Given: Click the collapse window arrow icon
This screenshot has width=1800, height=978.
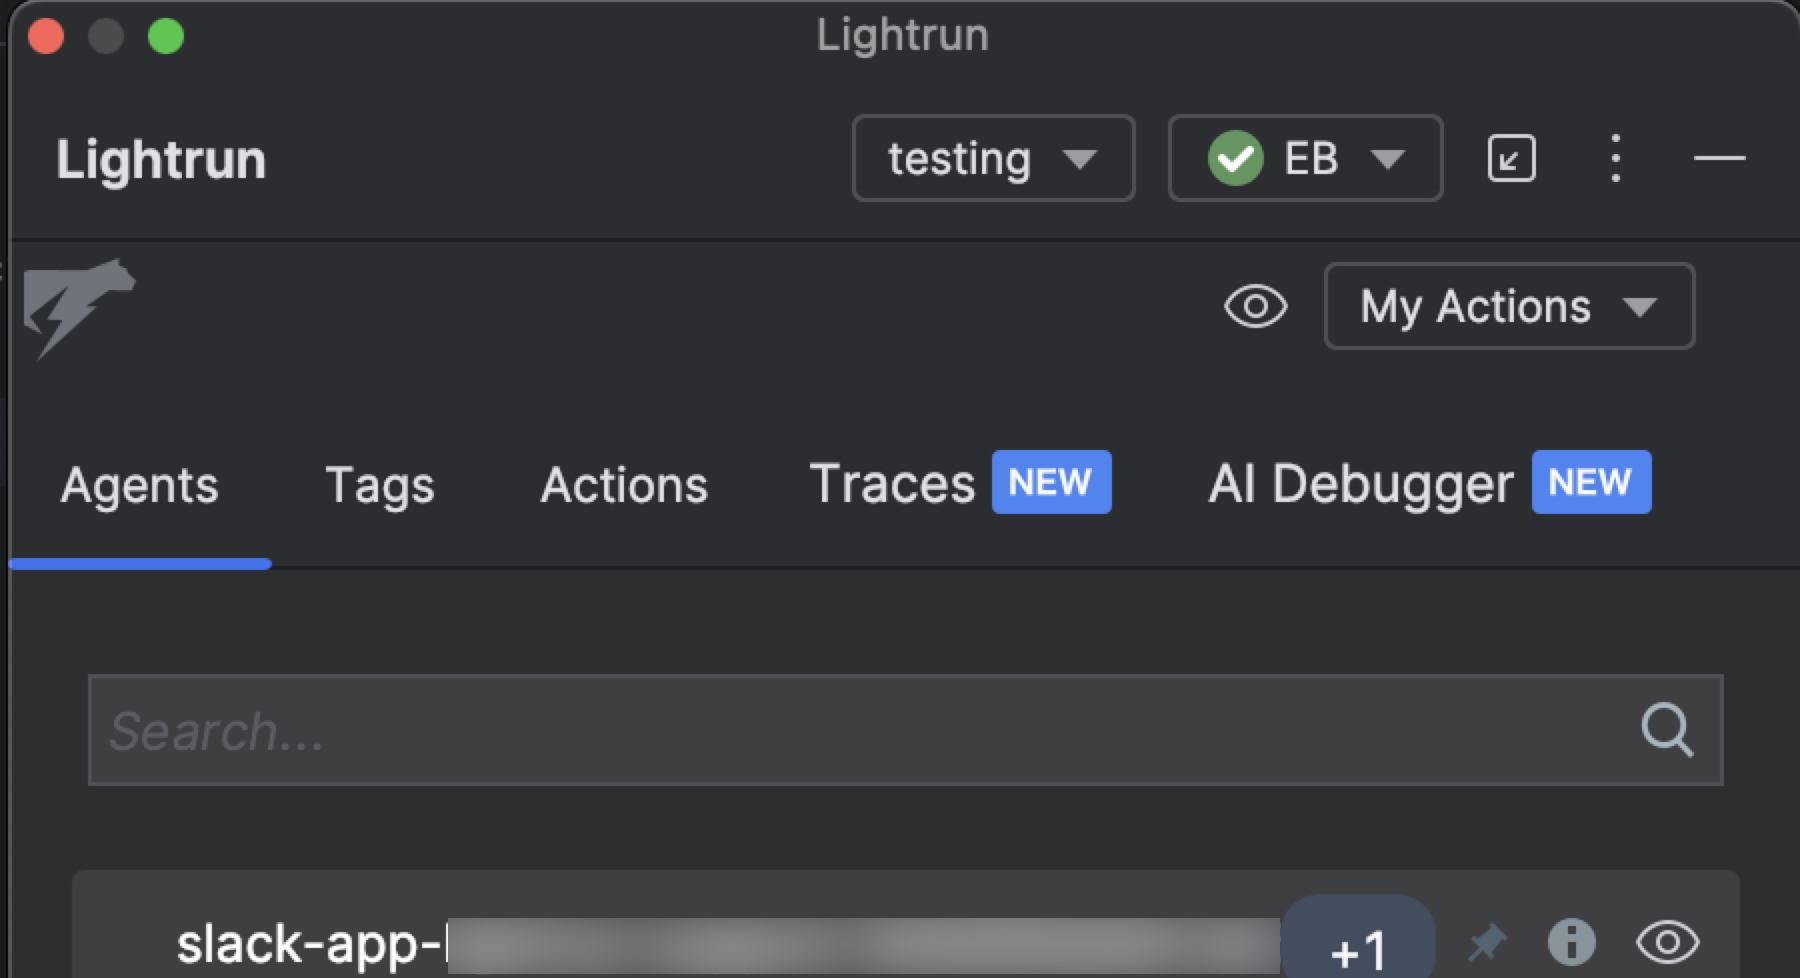Looking at the screenshot, I should (1511, 159).
